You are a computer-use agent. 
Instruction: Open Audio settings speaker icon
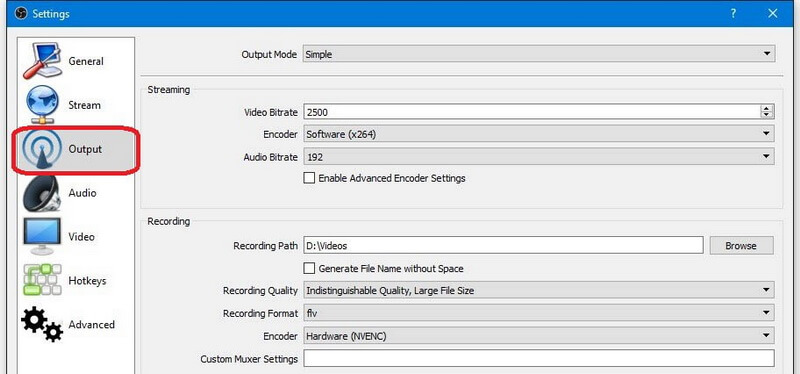[x=42, y=193]
